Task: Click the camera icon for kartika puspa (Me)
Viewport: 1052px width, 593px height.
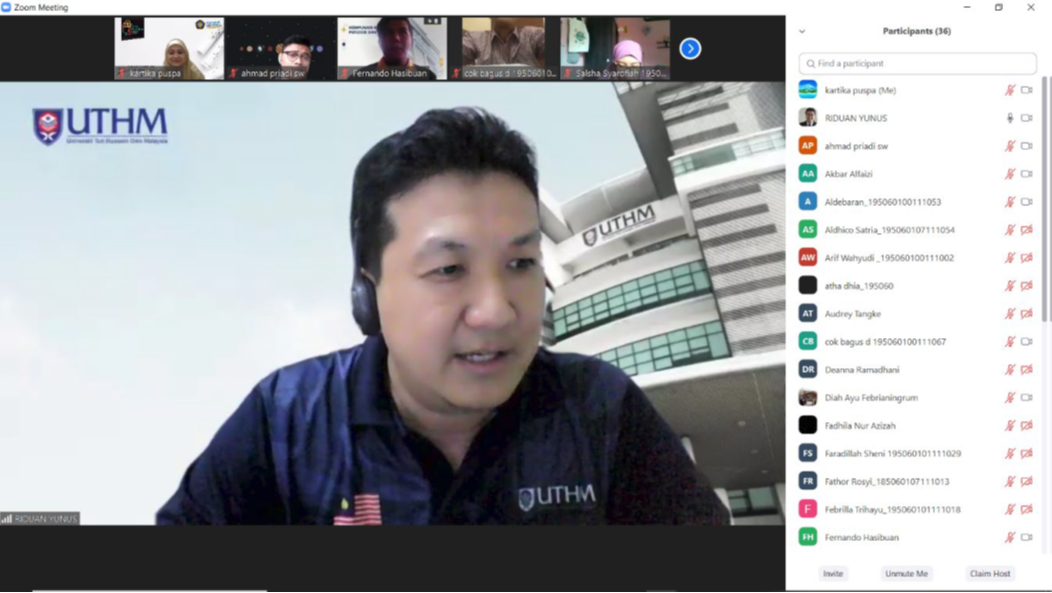Action: 1027,90
